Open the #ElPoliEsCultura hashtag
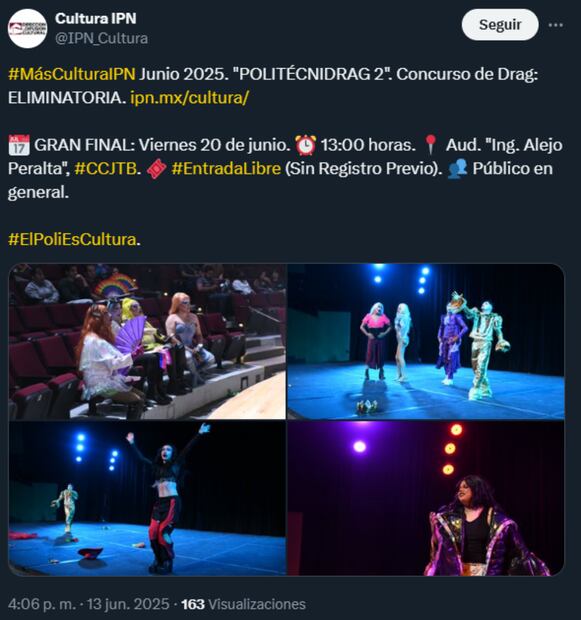The width and height of the screenshot is (581, 620). [x=72, y=240]
